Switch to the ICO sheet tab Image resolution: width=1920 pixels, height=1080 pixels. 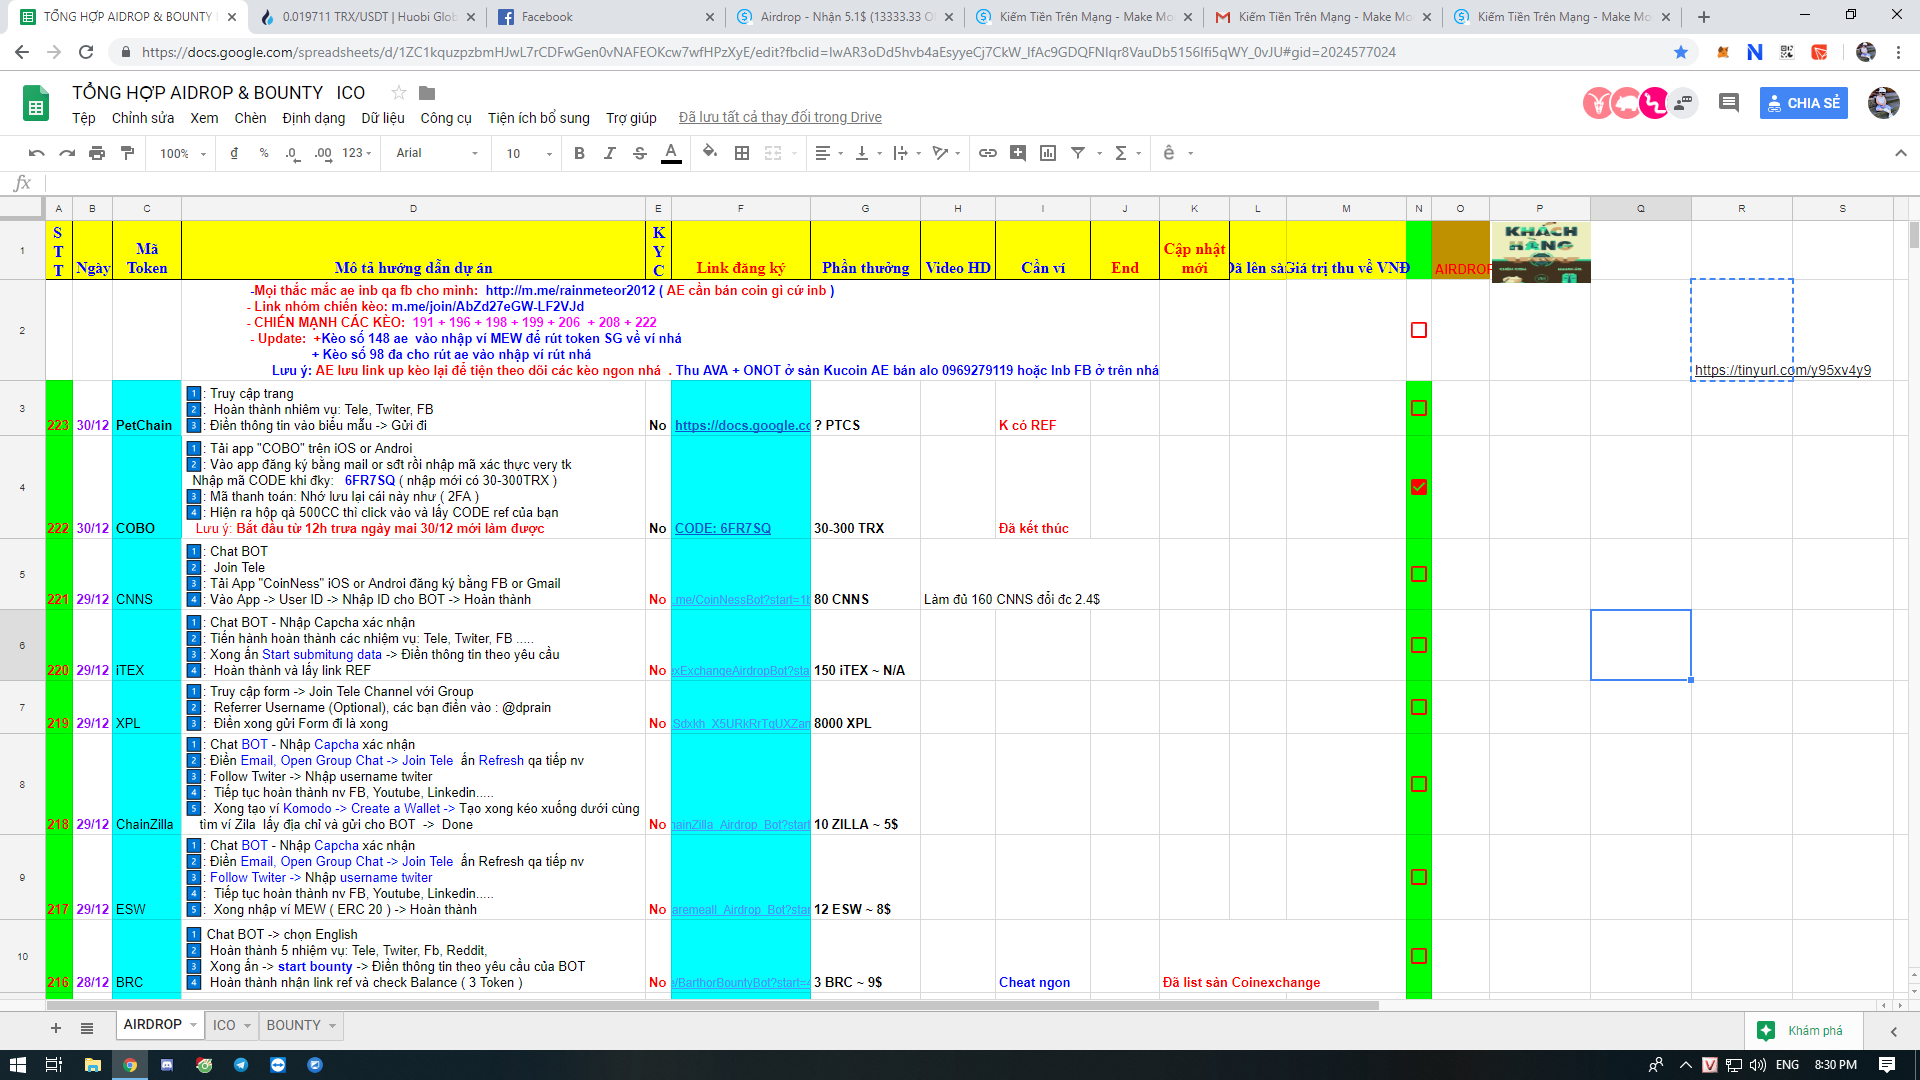[224, 1025]
